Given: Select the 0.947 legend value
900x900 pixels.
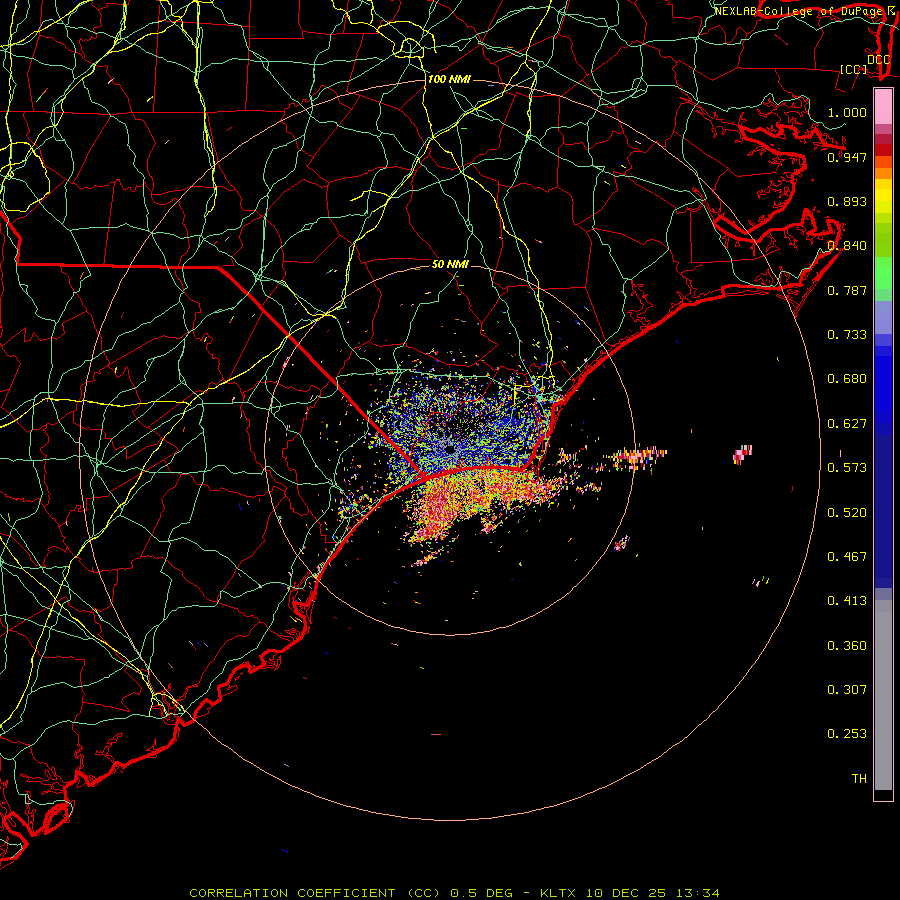Looking at the screenshot, I should click(847, 157).
